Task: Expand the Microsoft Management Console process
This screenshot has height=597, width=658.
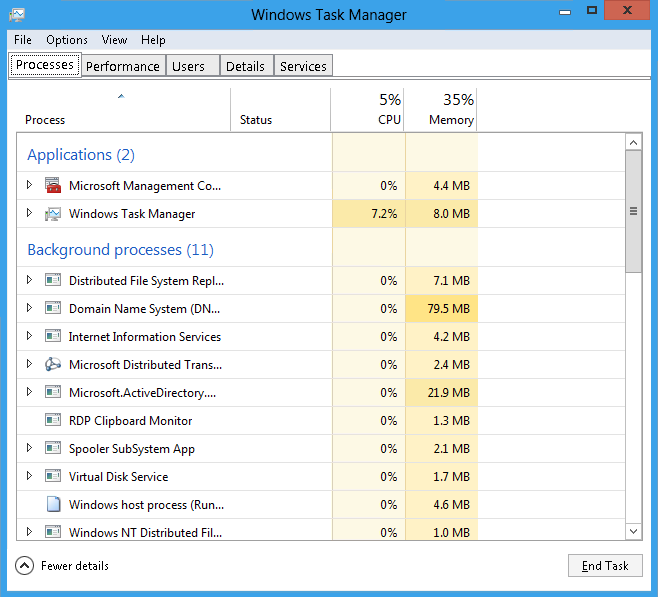Action: pos(29,185)
